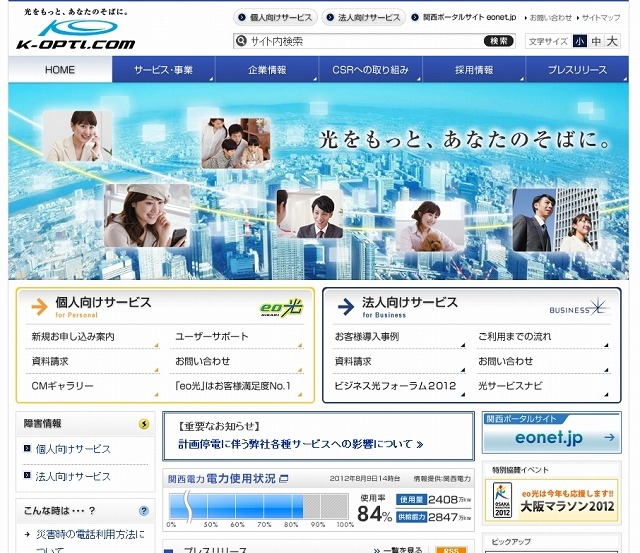Open お問い合わせ link in top header
The height and width of the screenshot is (553, 640).
pos(549,18)
